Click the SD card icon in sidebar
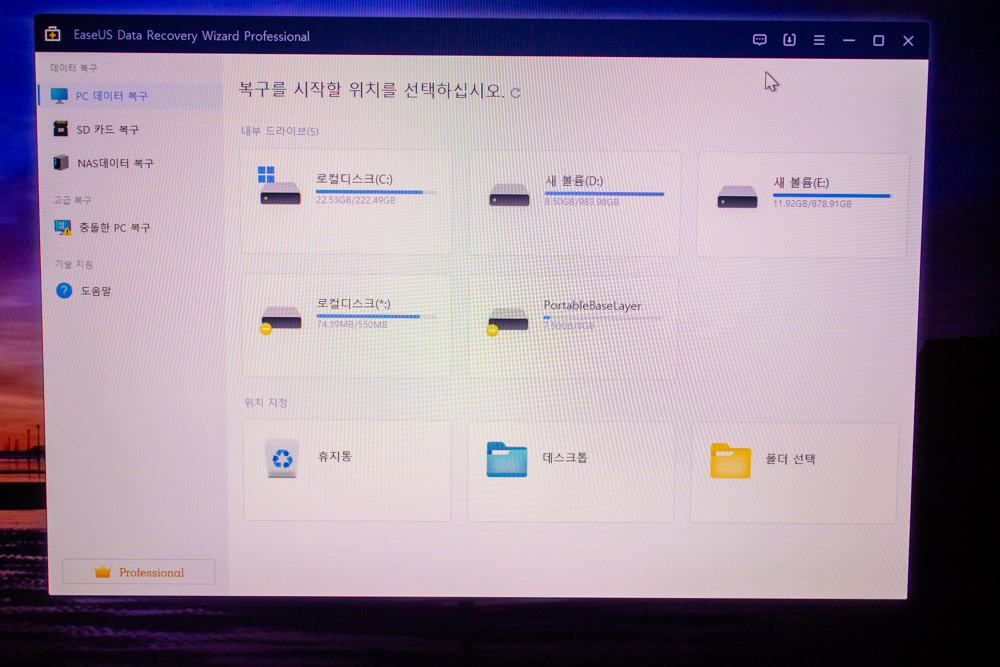The width and height of the screenshot is (1000, 667). 61,129
